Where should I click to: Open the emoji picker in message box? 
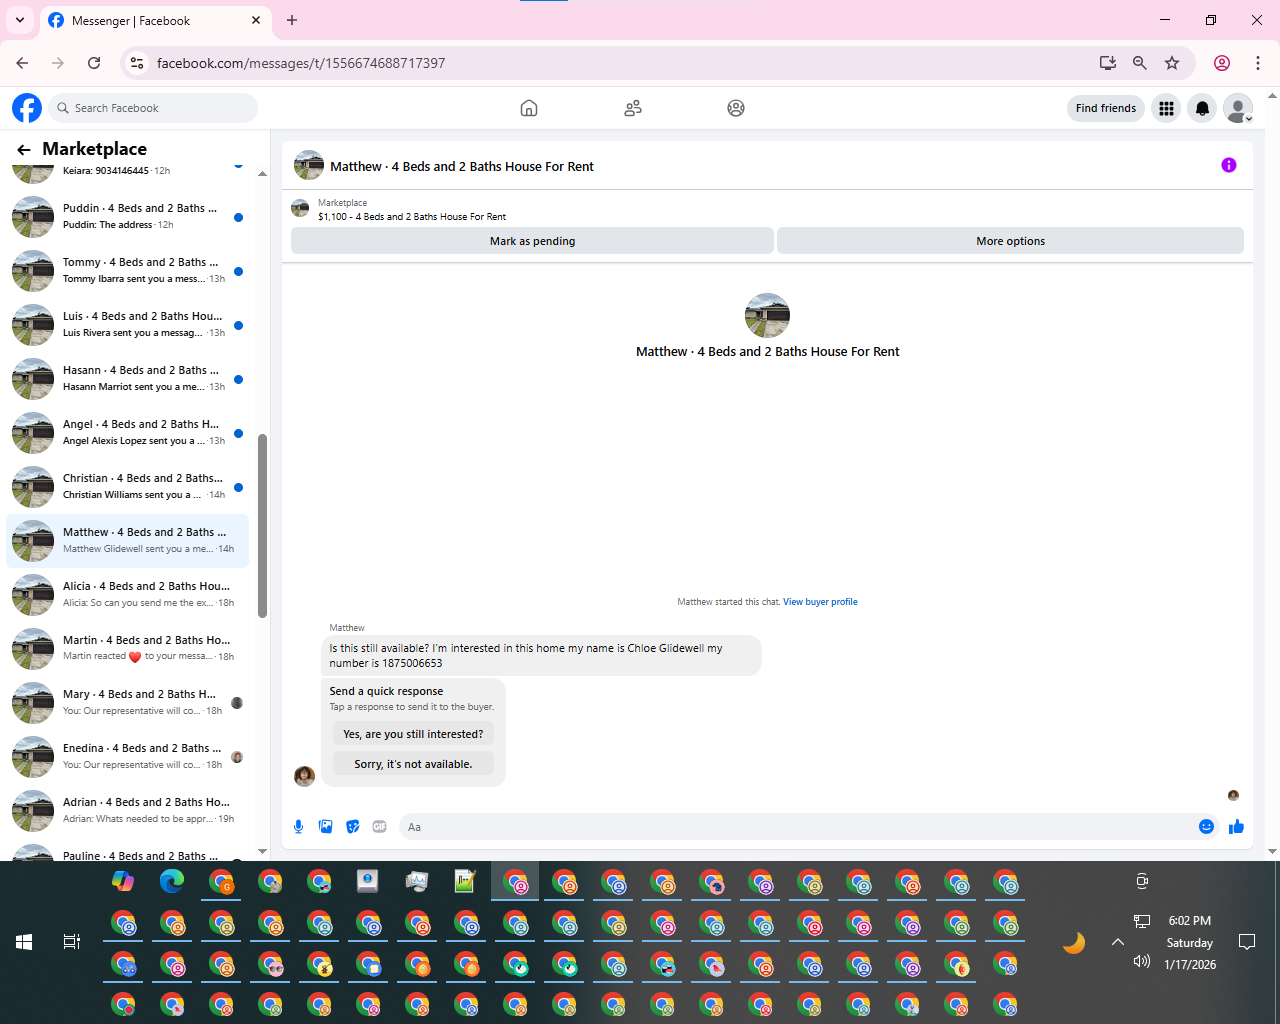tap(1206, 826)
